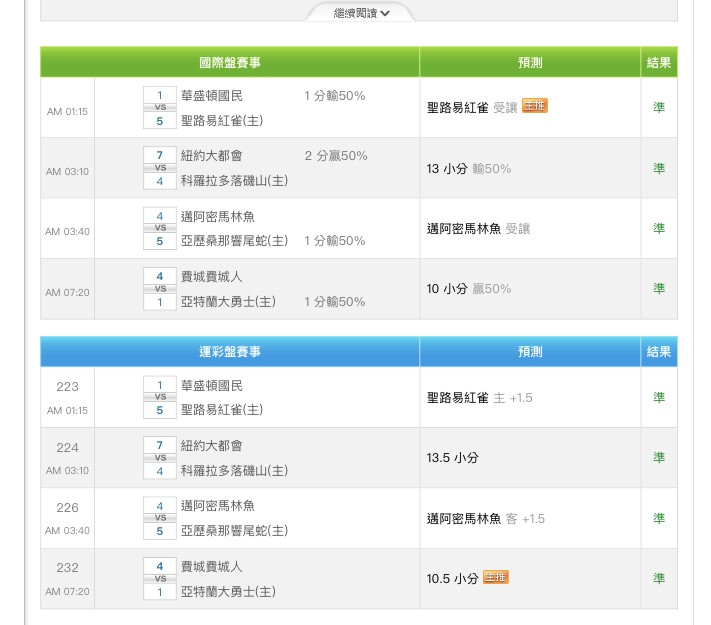Click game number 226
Viewport: 711px width, 625px height.
[x=67, y=508]
